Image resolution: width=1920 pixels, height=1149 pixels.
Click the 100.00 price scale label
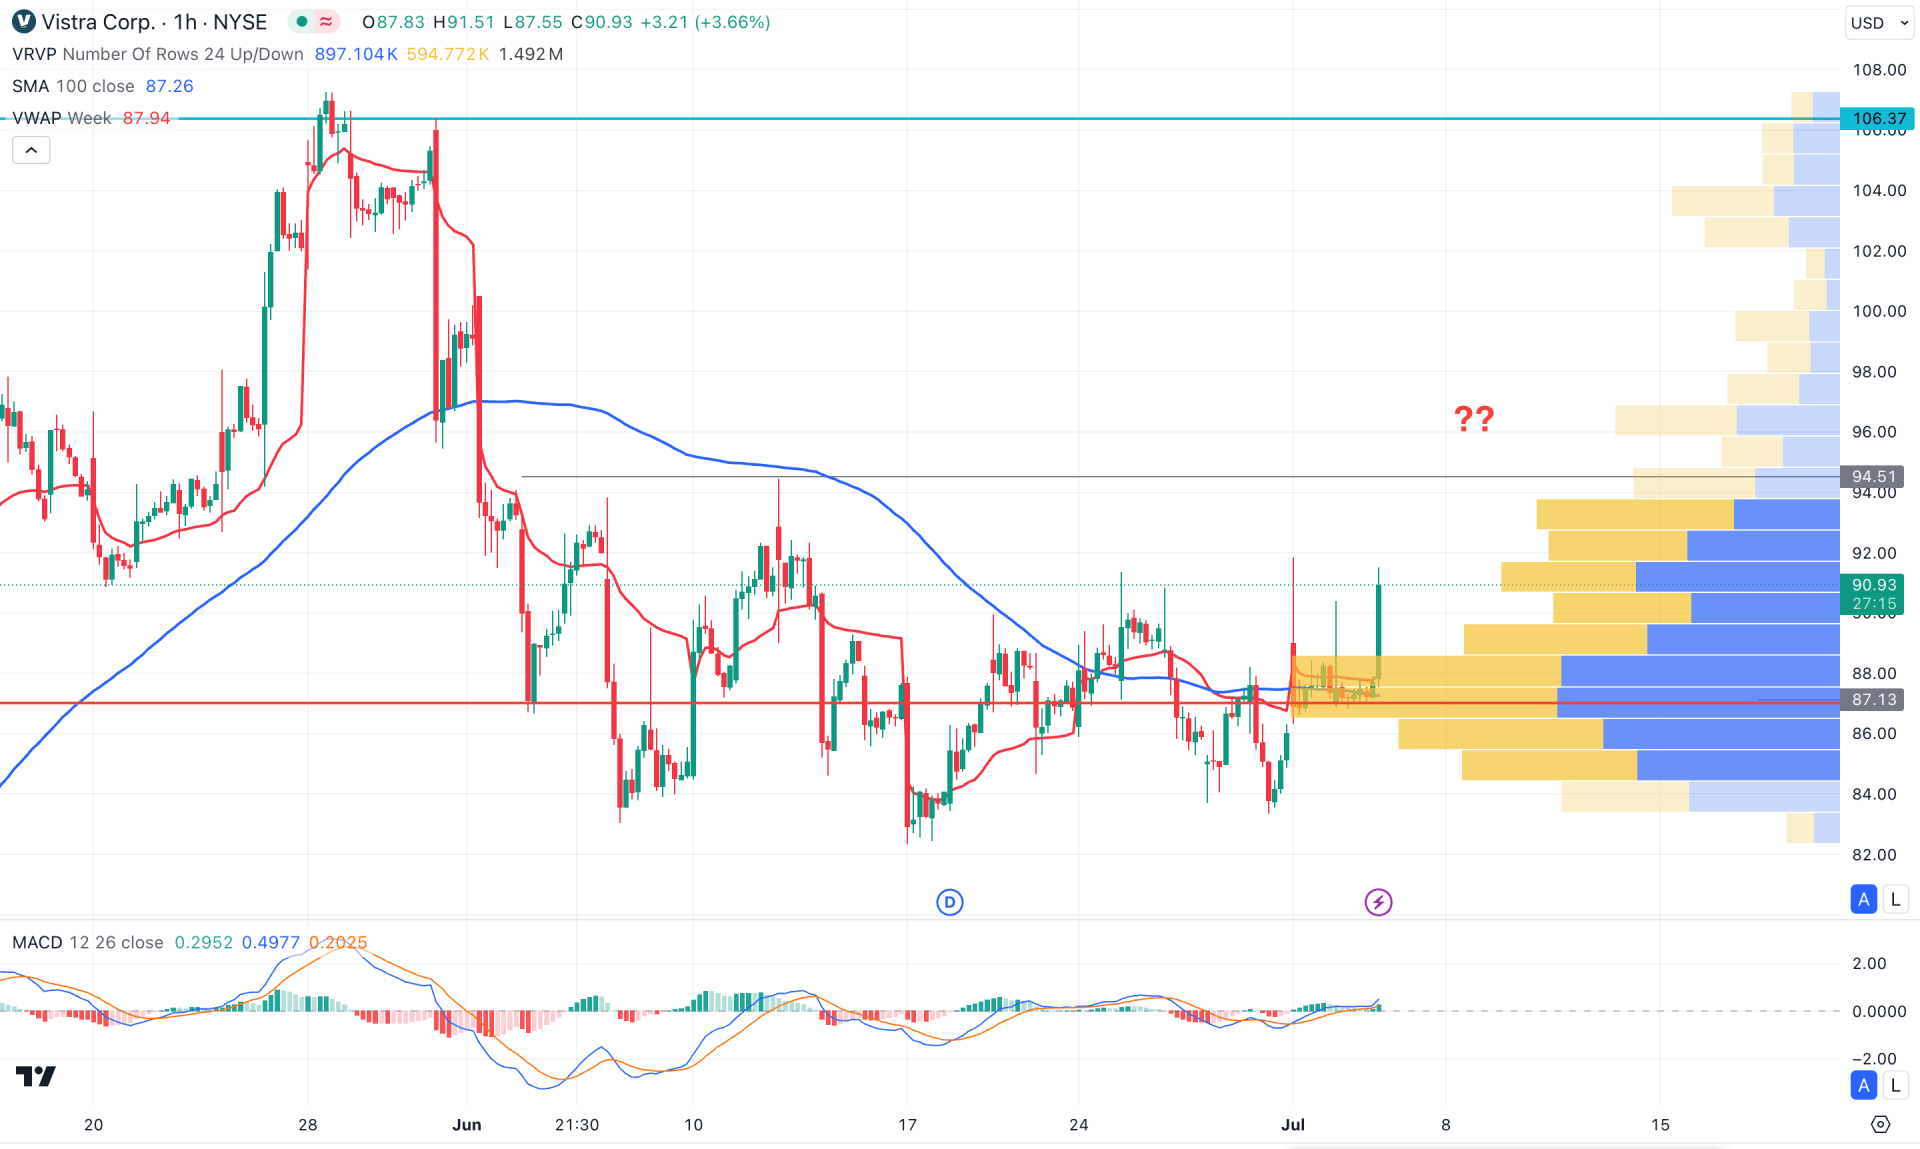point(1879,311)
